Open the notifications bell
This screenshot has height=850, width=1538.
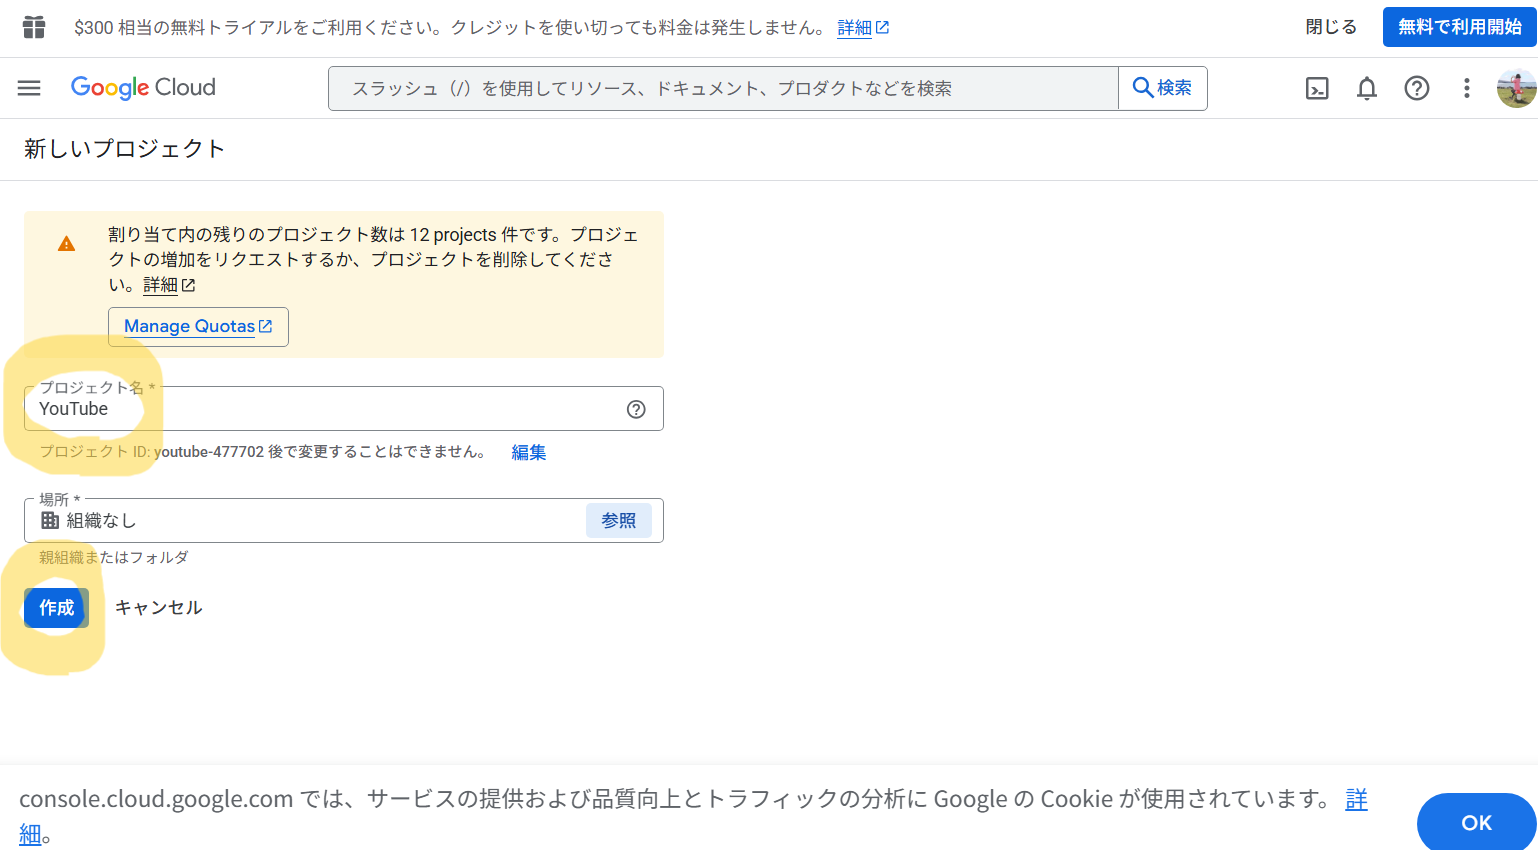pyautogui.click(x=1366, y=89)
